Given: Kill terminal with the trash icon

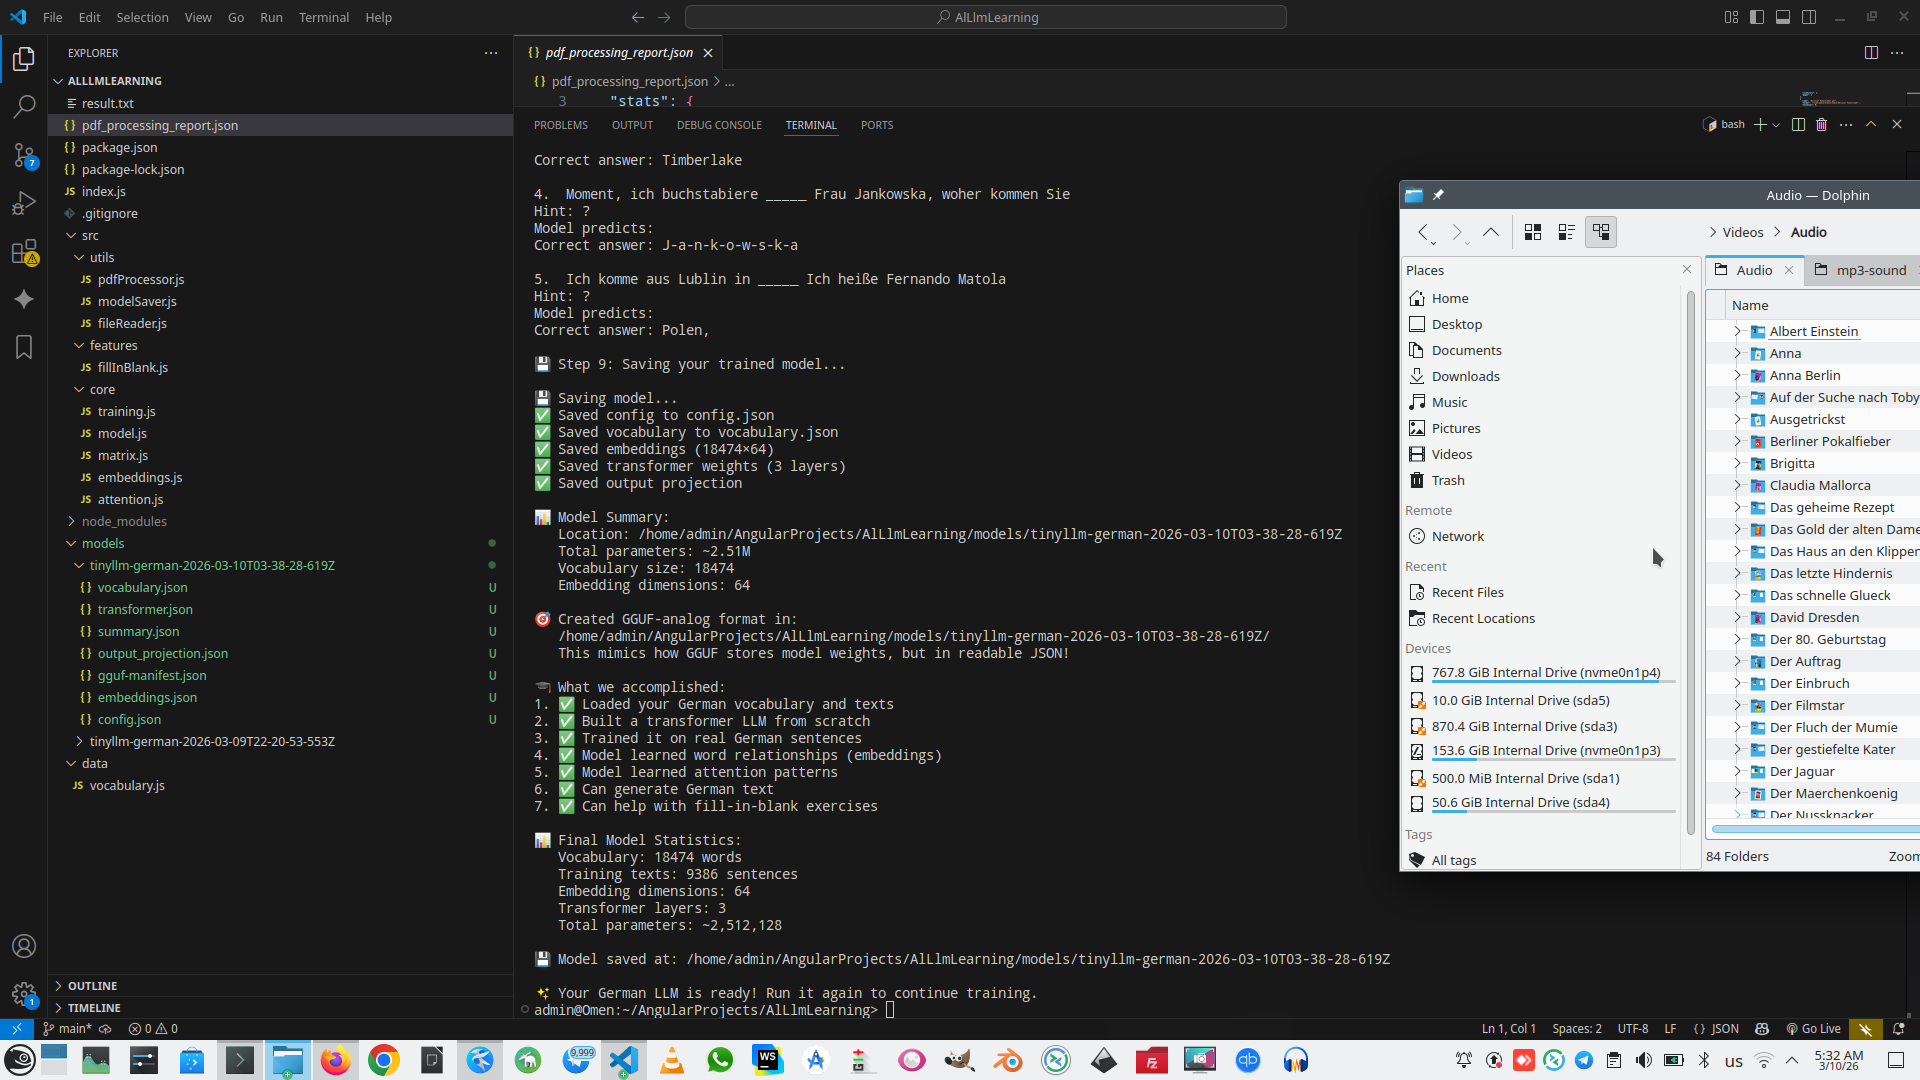Looking at the screenshot, I should coord(1821,125).
